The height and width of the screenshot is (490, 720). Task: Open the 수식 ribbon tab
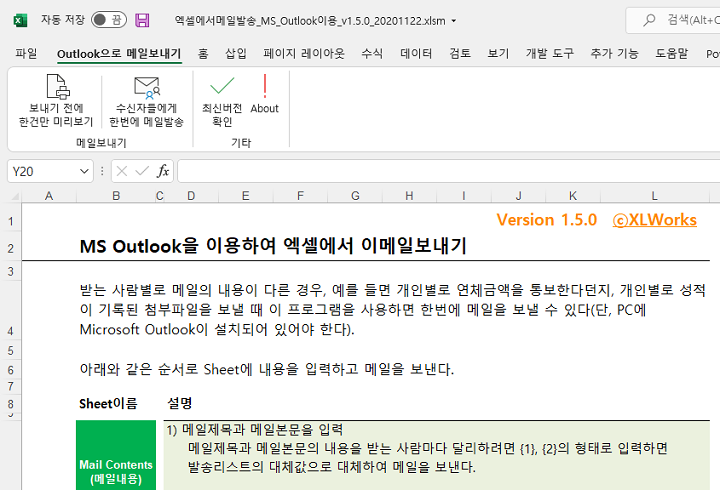[x=372, y=54]
